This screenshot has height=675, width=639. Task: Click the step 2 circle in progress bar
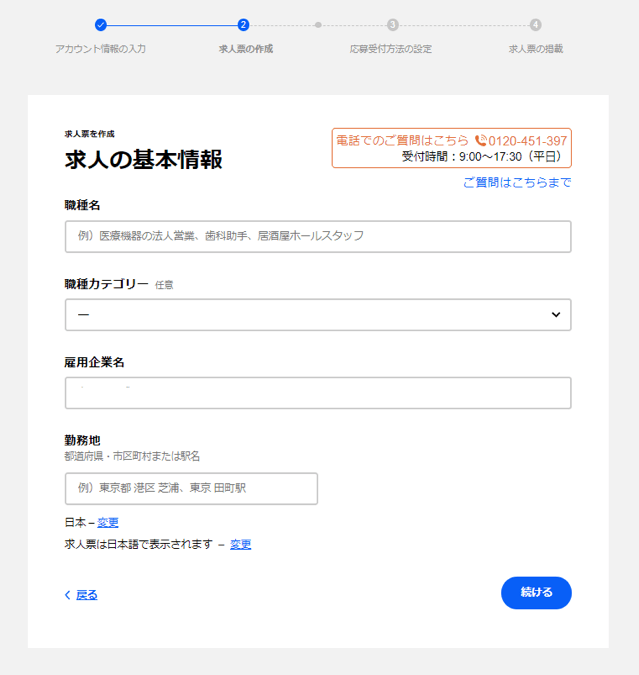coord(244,25)
